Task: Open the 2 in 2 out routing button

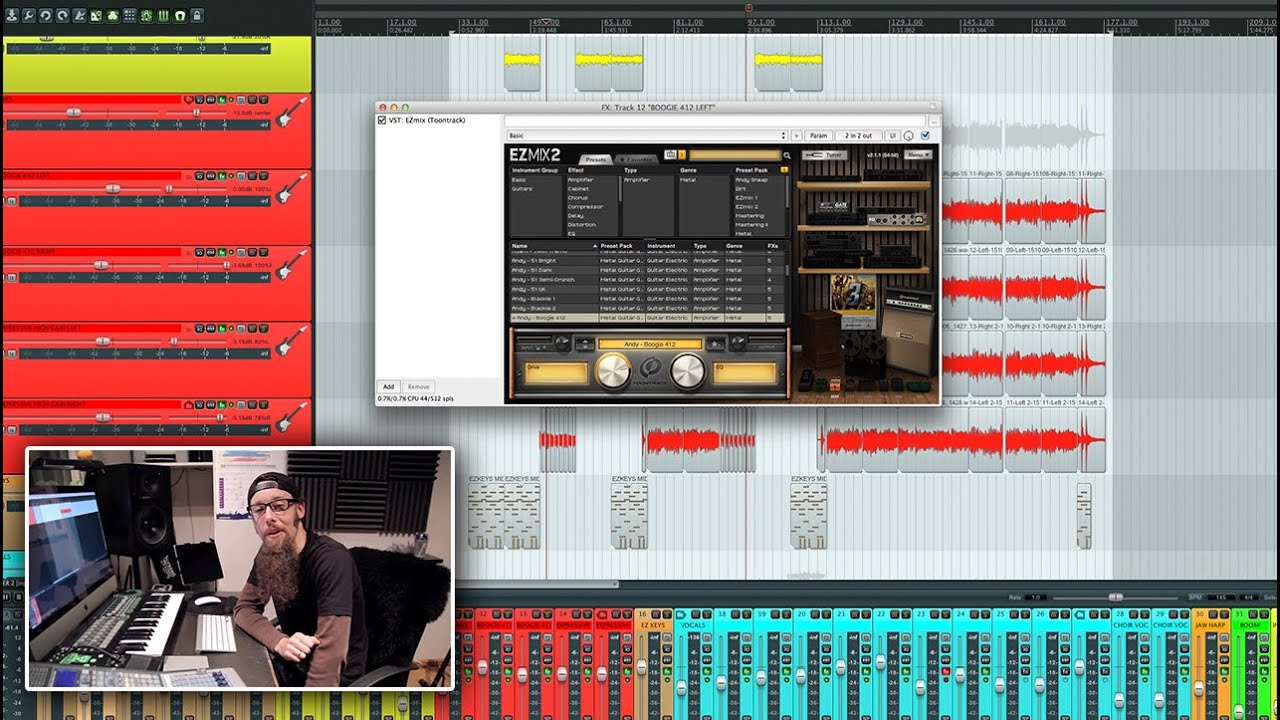Action: 858,135
